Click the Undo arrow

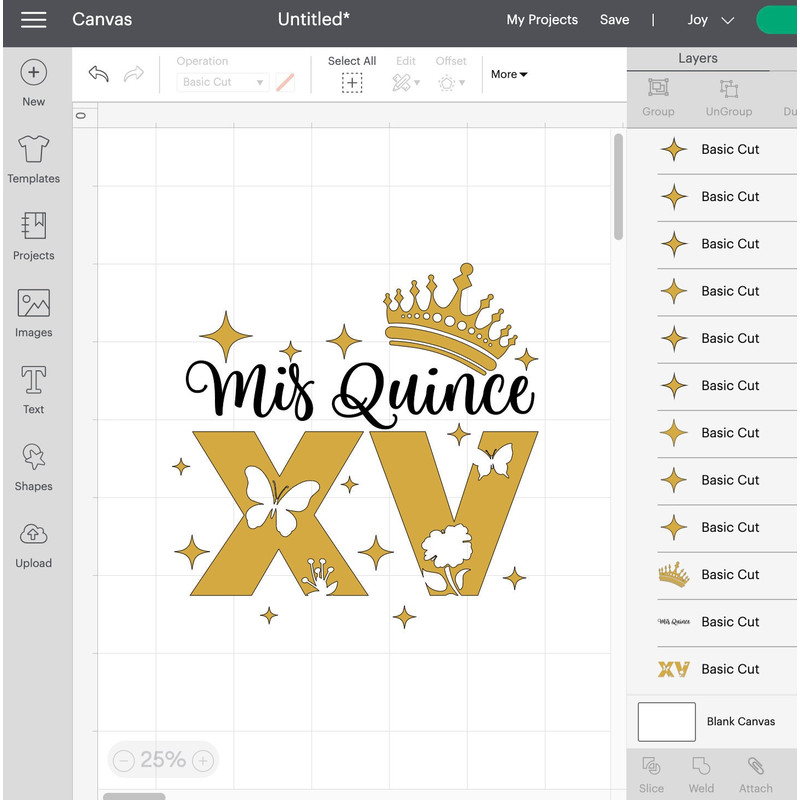click(x=98, y=73)
